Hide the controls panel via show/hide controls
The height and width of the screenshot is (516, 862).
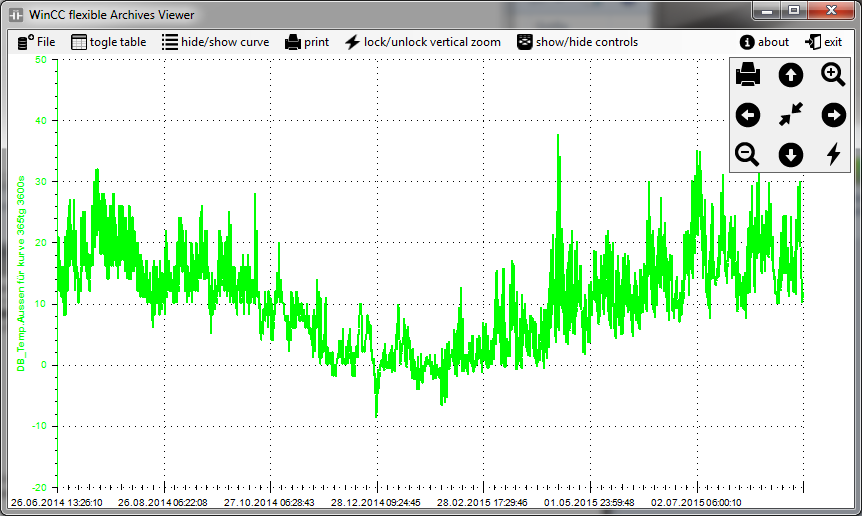577,42
